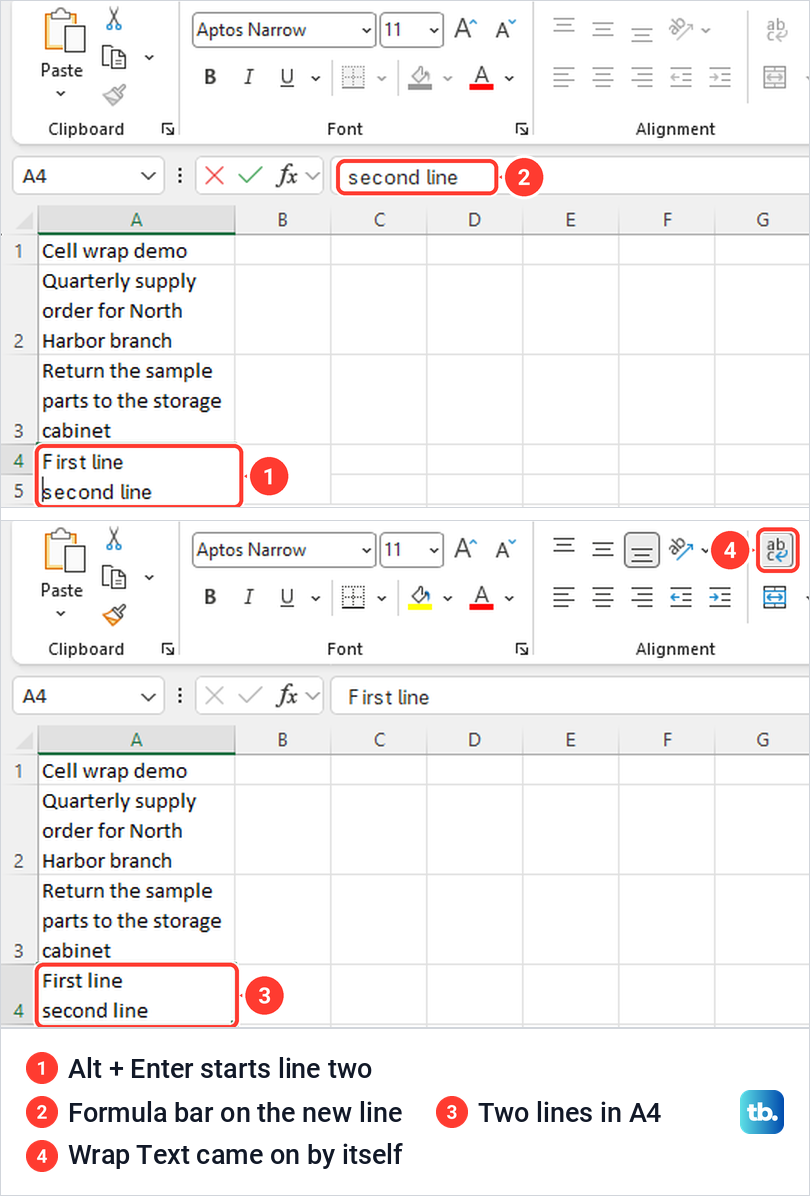Open Borders dropdown arrow in lower ribbon
Image resolution: width=810 pixels, height=1196 pixels.
click(x=381, y=598)
